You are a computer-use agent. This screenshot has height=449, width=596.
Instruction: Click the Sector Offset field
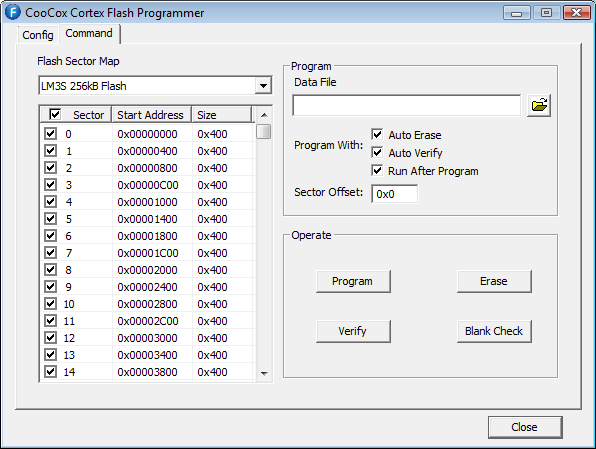coord(394,194)
